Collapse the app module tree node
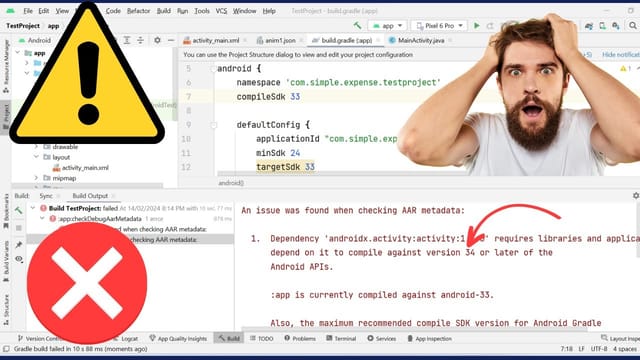Viewport: 640px width, 360px height. 17,53
